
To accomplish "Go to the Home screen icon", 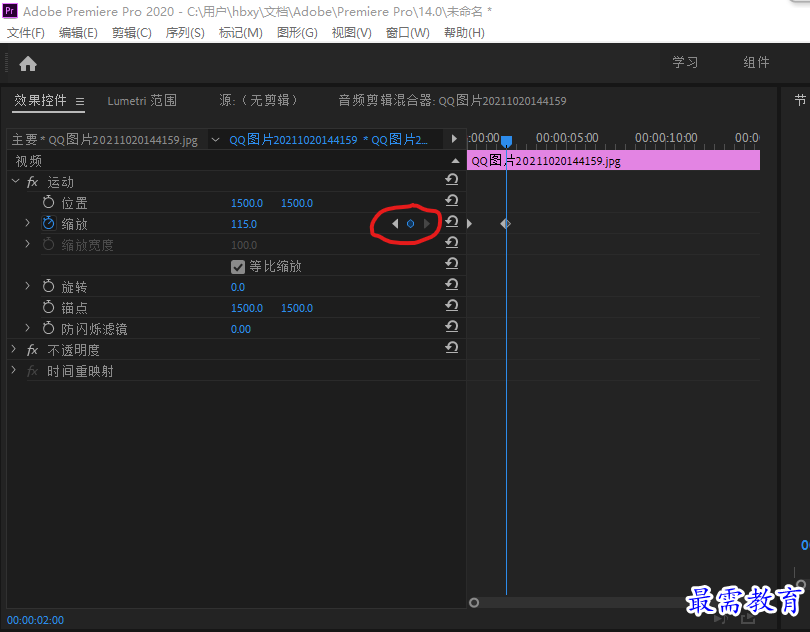I will (28, 64).
